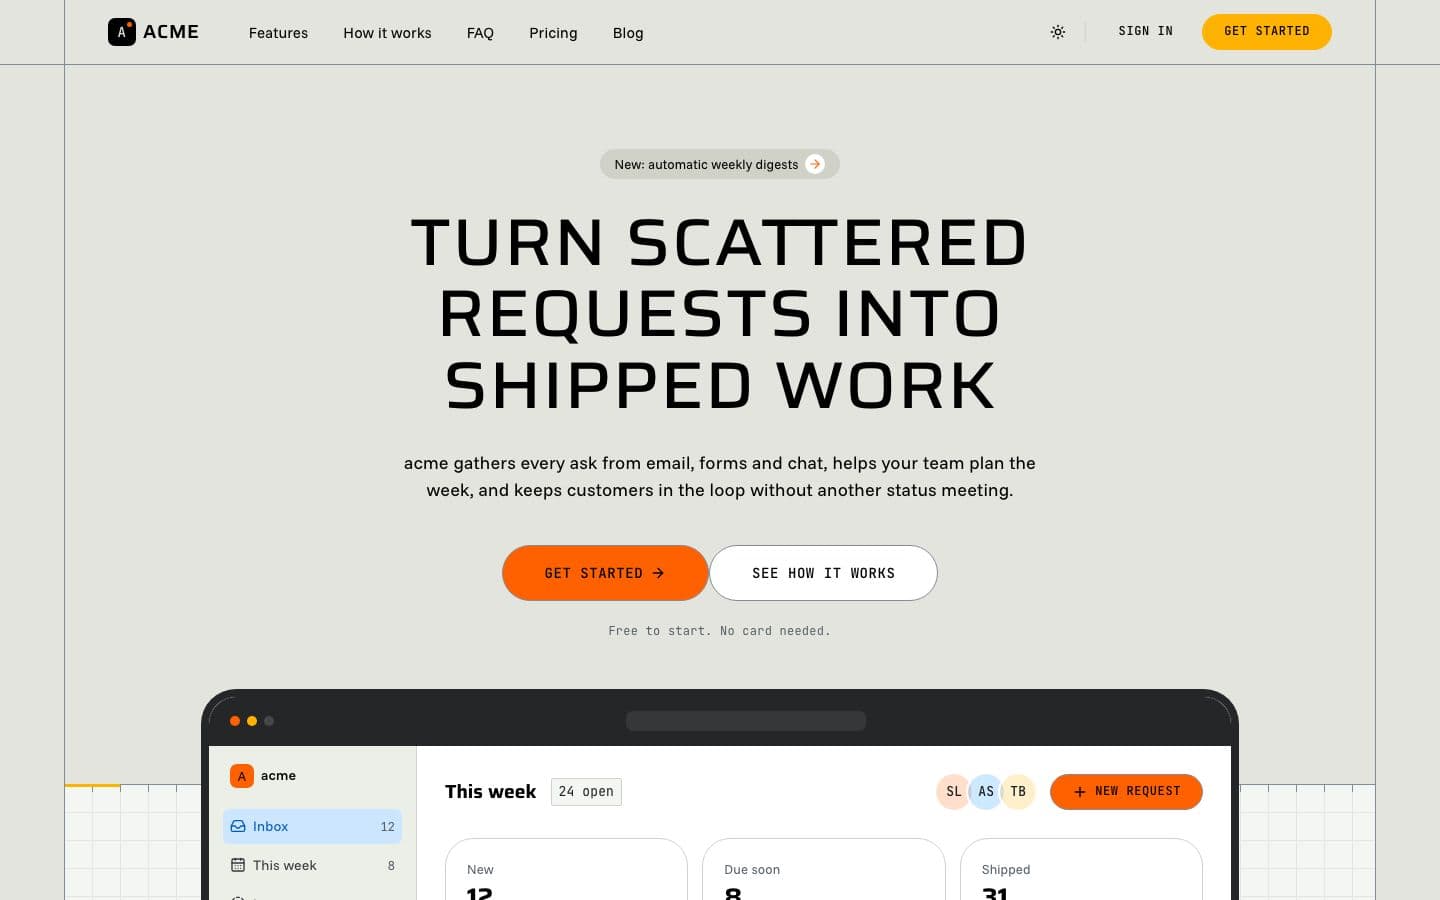Click See How It Works button
Image resolution: width=1440 pixels, height=900 pixels.
coord(823,573)
